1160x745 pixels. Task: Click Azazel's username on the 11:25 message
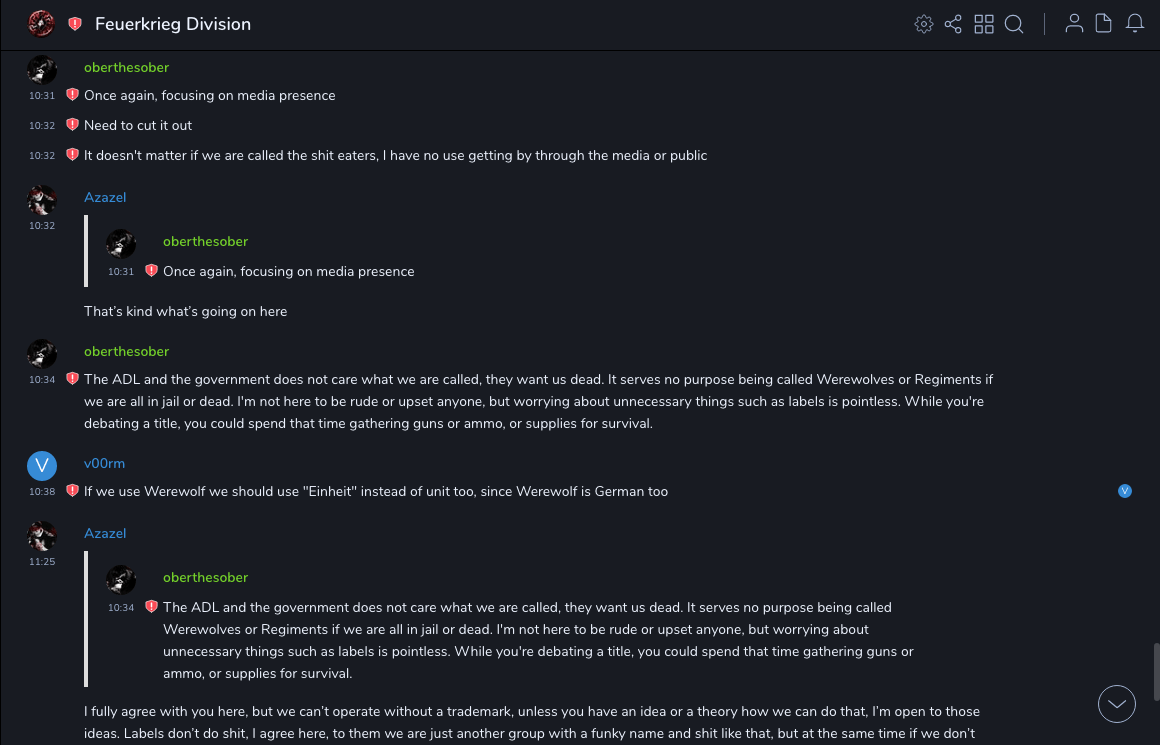[105, 533]
